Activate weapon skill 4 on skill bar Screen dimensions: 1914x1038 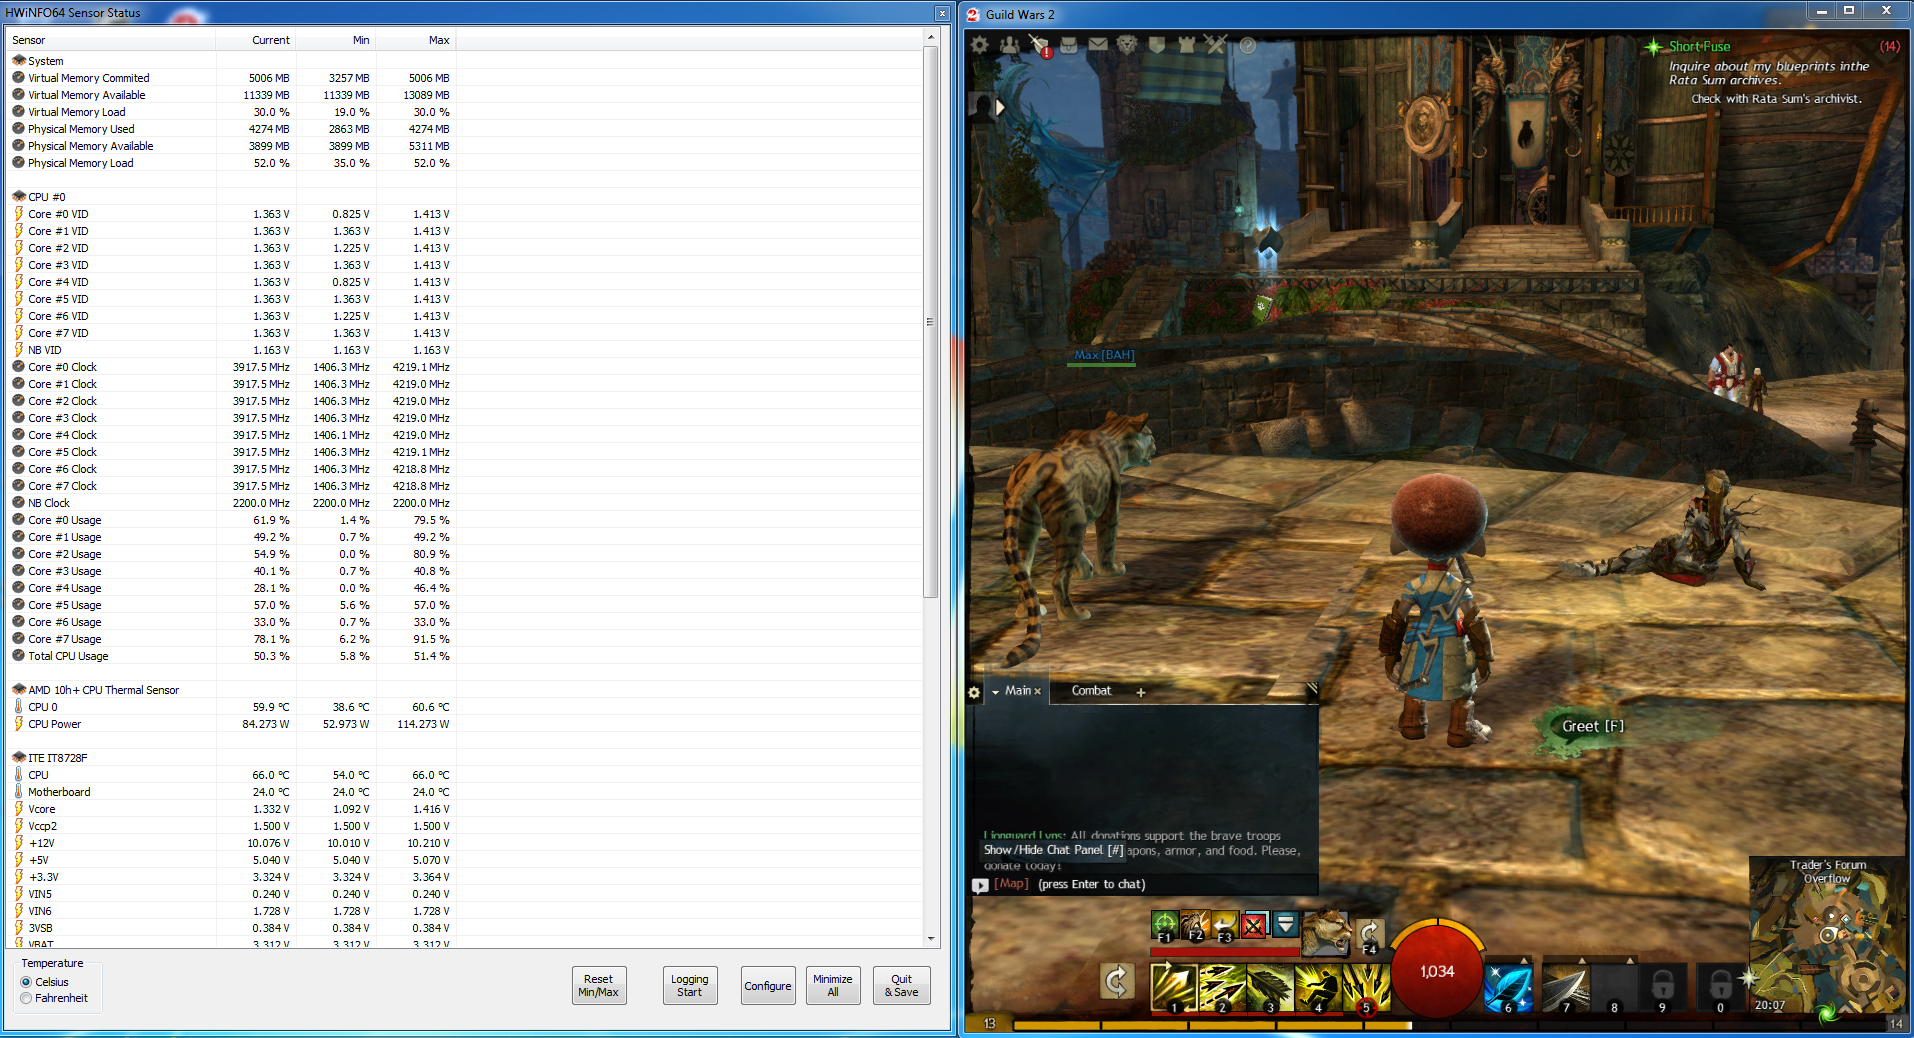tap(1317, 988)
